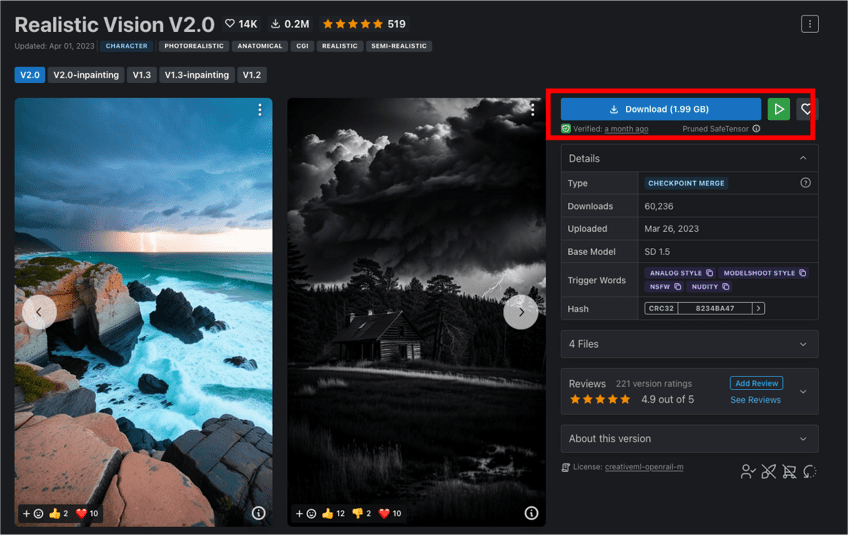This screenshot has width=849, height=535.
Task: Switch to the V2.0-inpainting version tab
Action: [x=87, y=75]
